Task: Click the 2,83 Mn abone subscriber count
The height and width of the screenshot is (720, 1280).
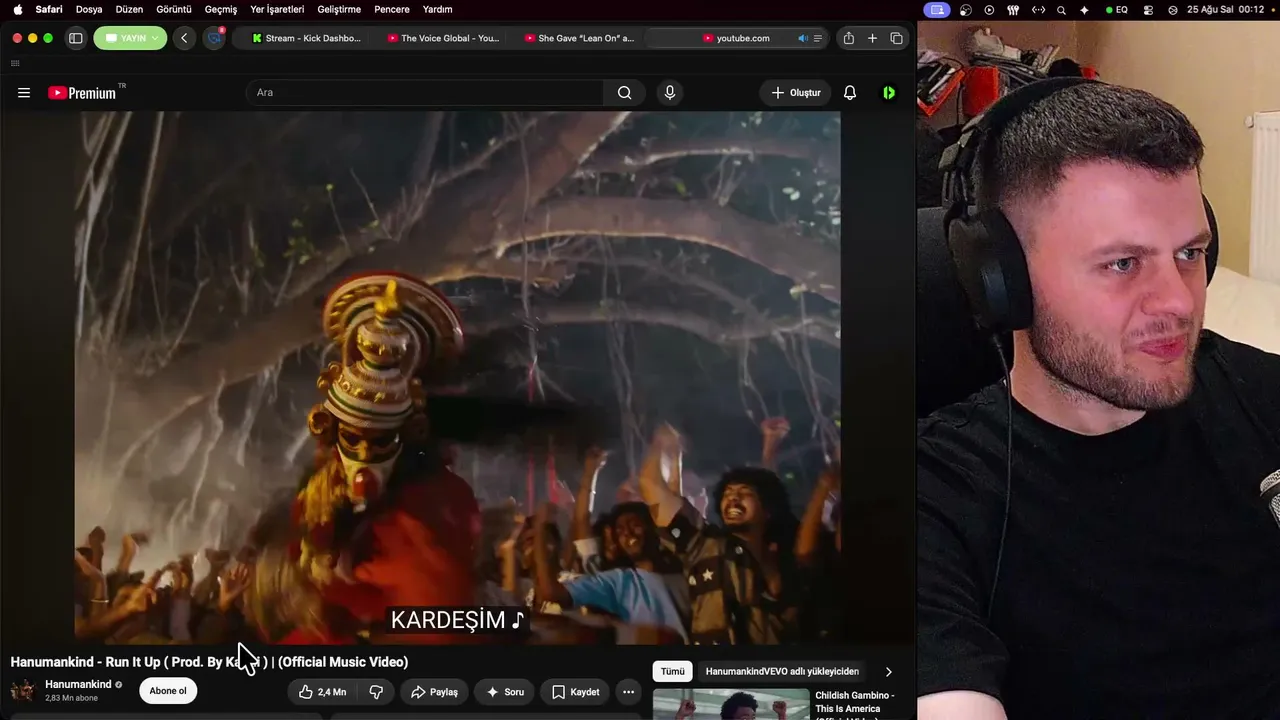Action: tap(71, 698)
